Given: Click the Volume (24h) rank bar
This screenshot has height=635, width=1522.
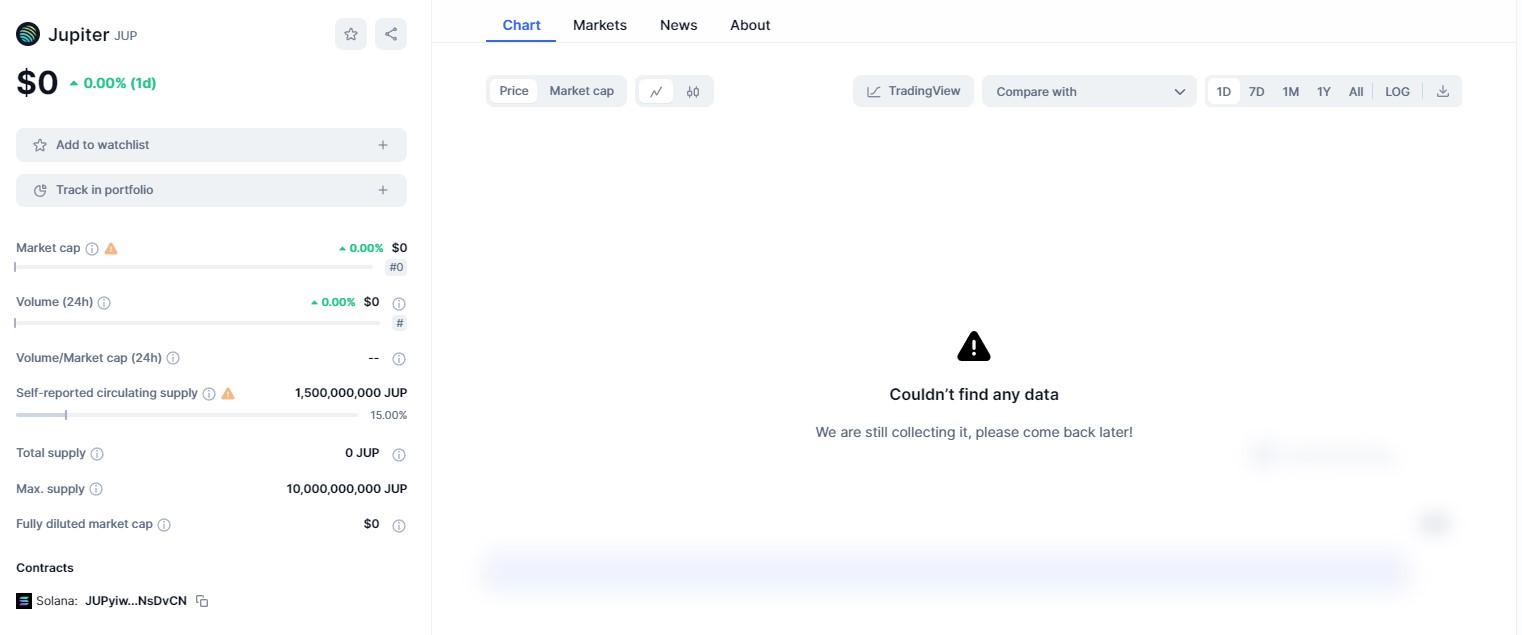Looking at the screenshot, I should coord(197,323).
